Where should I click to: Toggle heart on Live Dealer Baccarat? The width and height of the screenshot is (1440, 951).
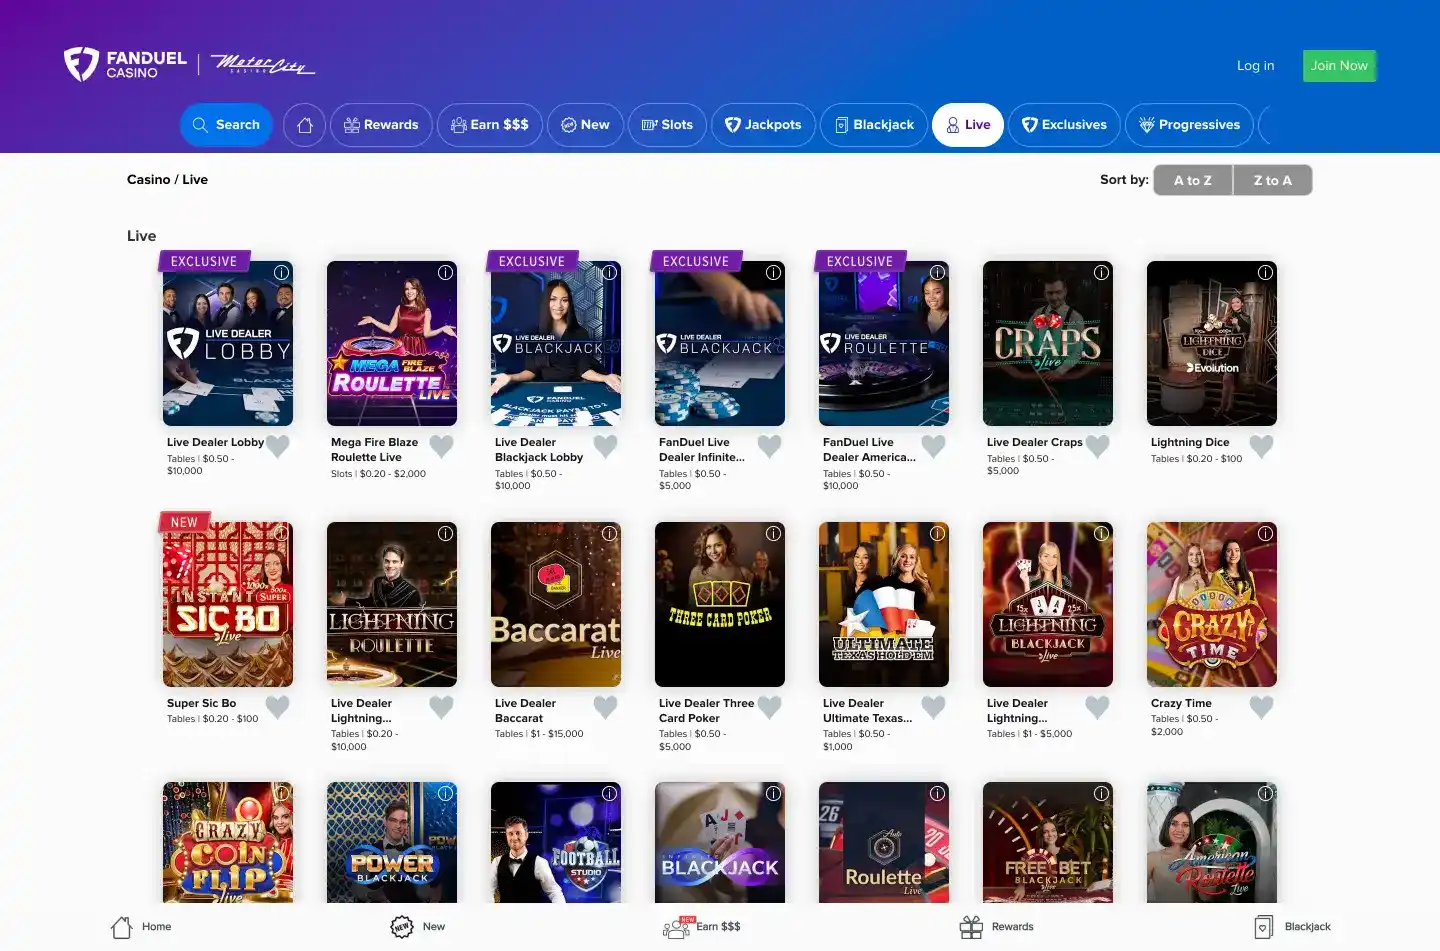point(606,707)
